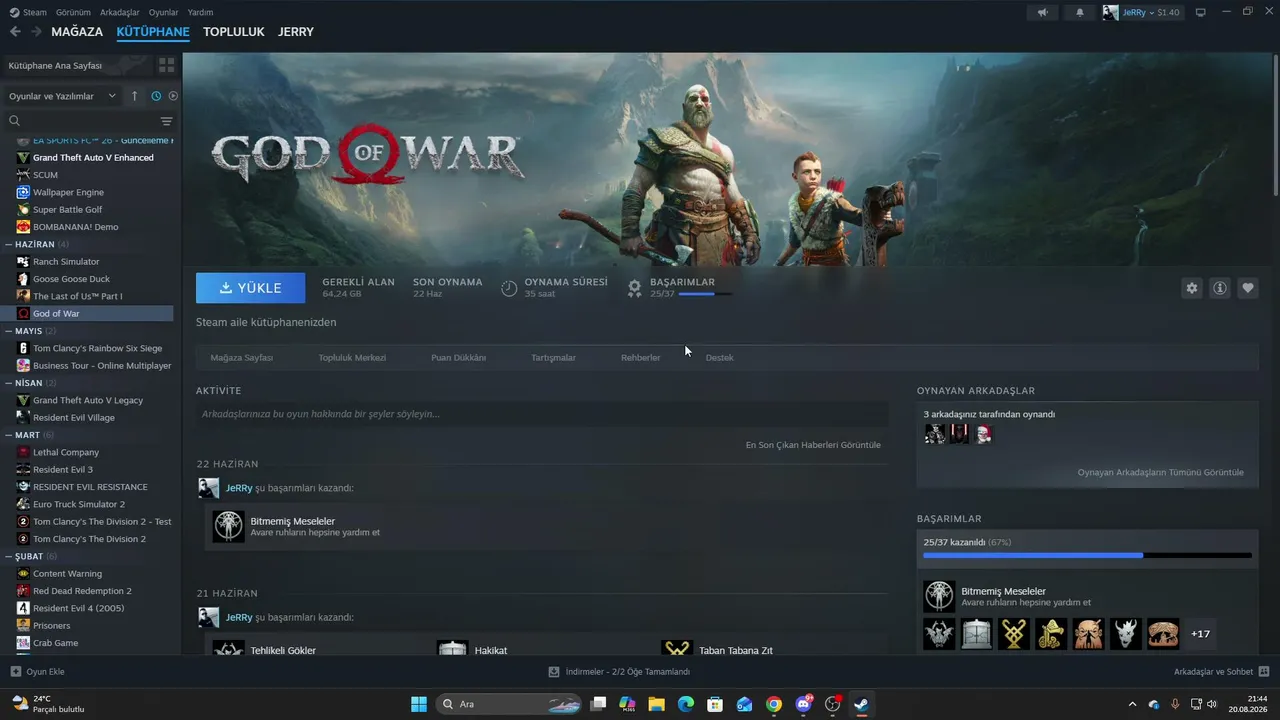Open God of War settings gear
The height and width of the screenshot is (720, 1280).
point(1191,288)
